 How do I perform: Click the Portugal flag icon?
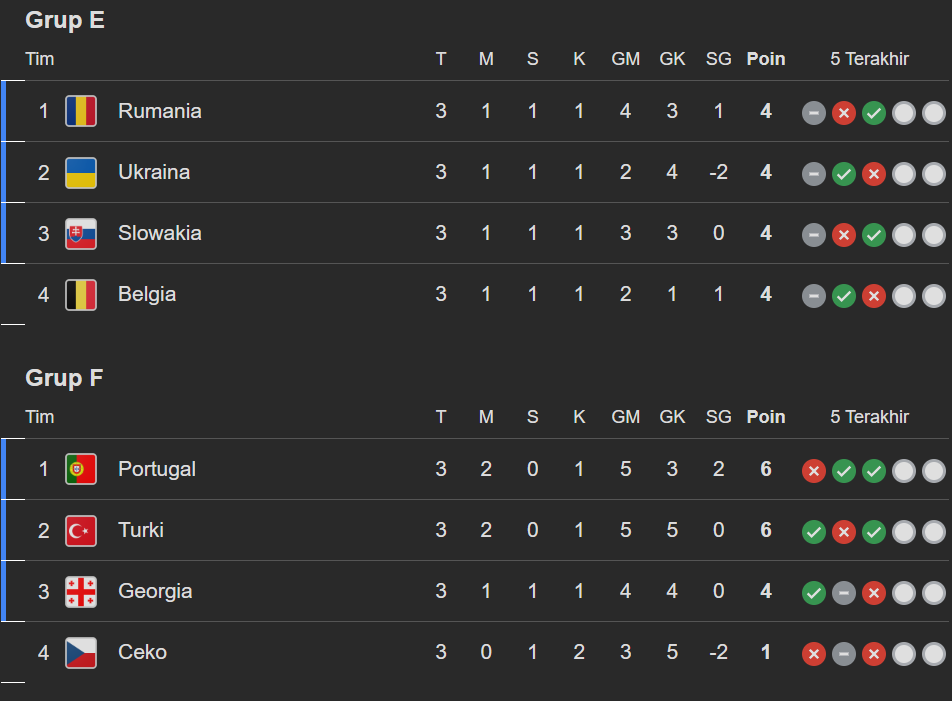click(81, 469)
